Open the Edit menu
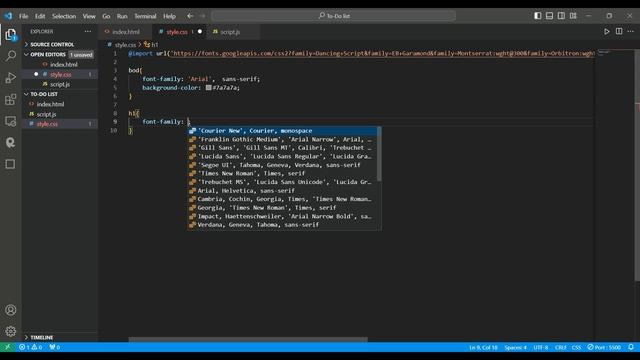This screenshot has height=360, width=640. [x=40, y=16]
